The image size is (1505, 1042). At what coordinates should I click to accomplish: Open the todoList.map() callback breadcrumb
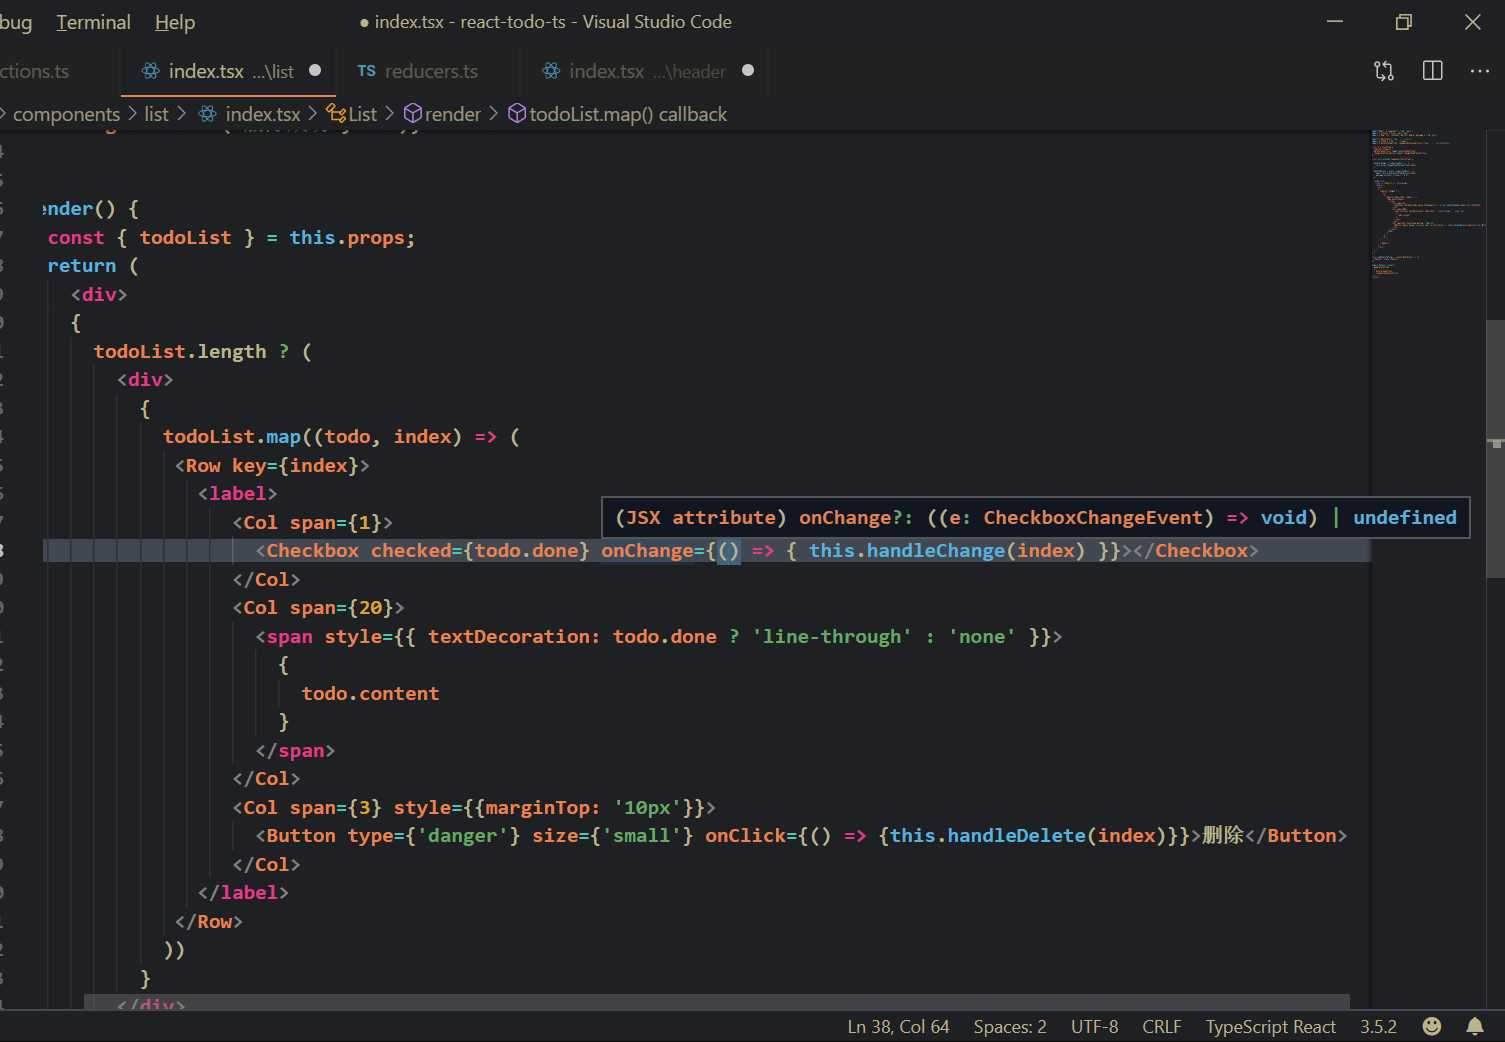(627, 114)
